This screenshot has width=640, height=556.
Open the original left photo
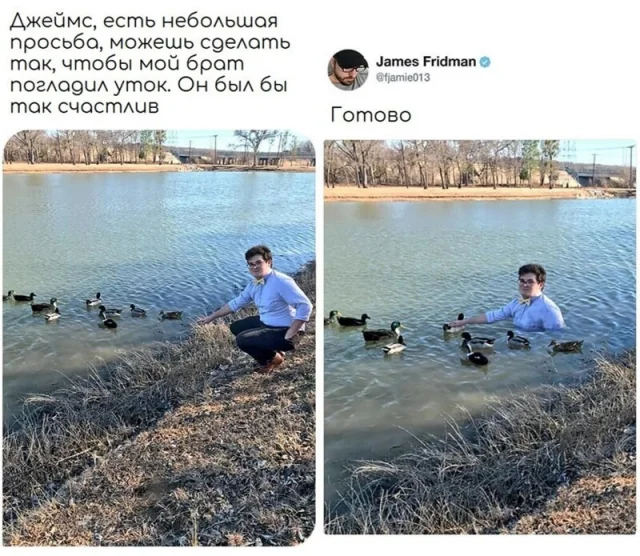click(159, 338)
